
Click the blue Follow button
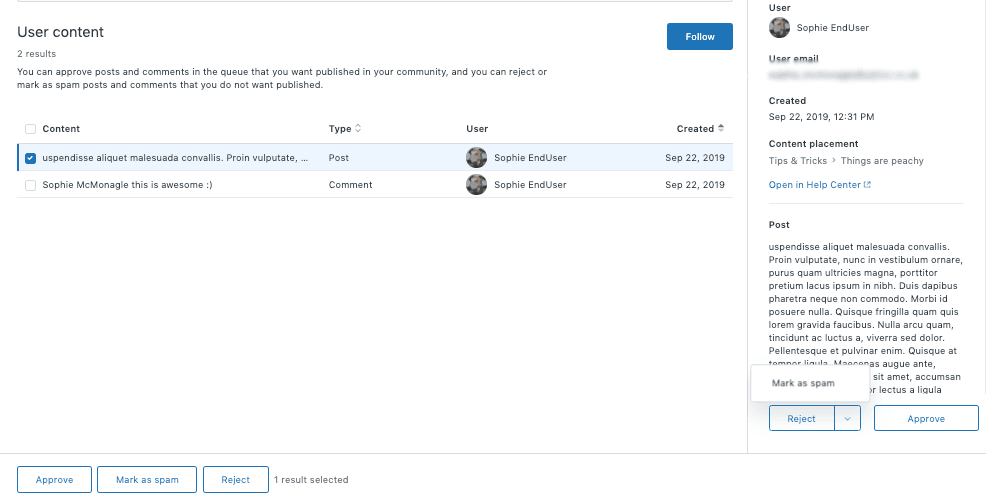(700, 36)
